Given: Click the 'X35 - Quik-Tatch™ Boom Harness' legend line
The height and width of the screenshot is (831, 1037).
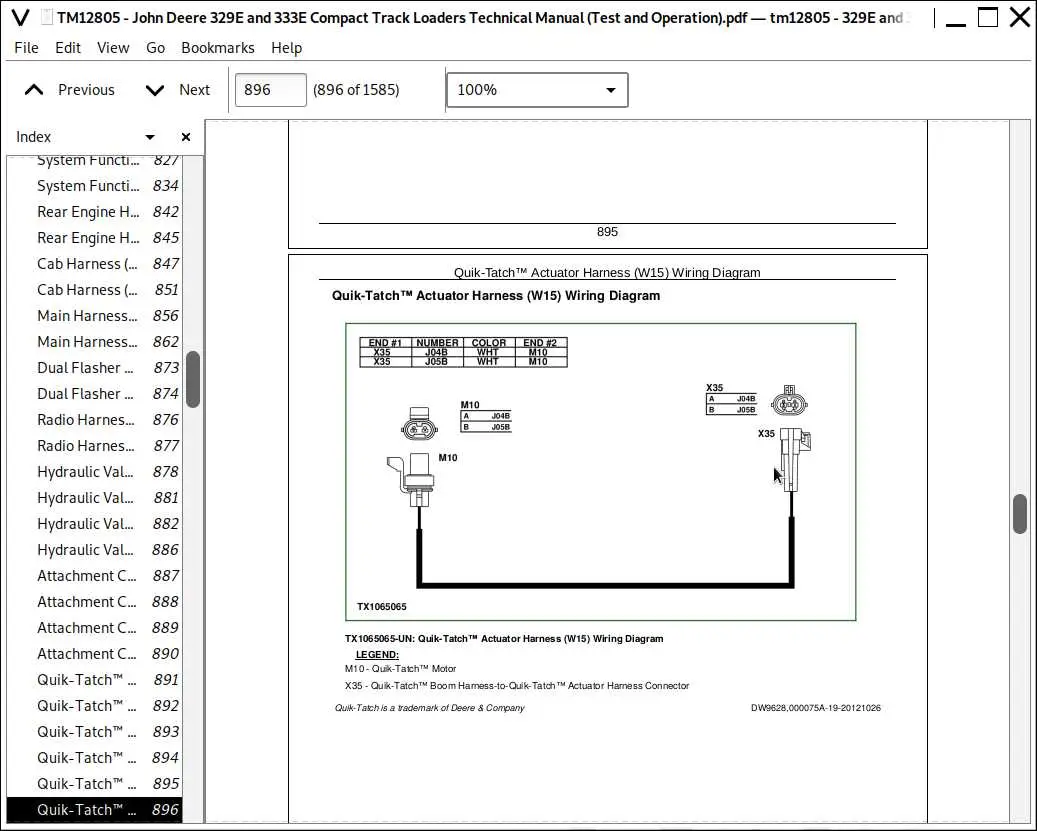Looking at the screenshot, I should point(517,686).
